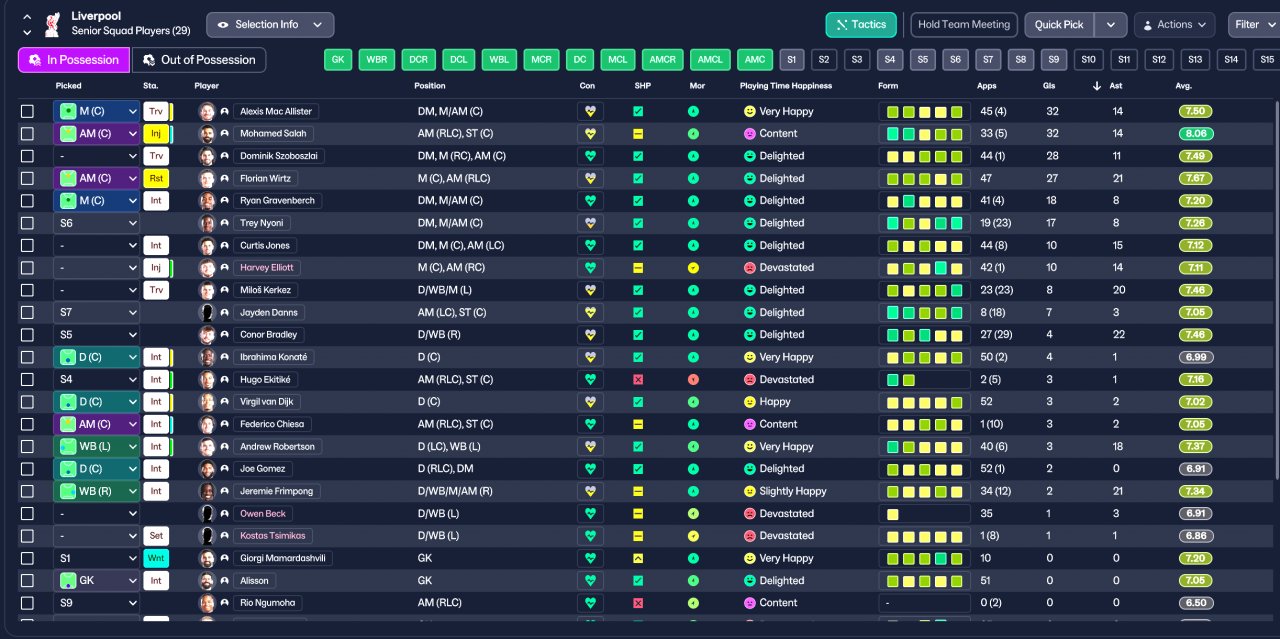Click the sort arrow next to Gls
This screenshot has width=1280, height=639.
(1097, 86)
